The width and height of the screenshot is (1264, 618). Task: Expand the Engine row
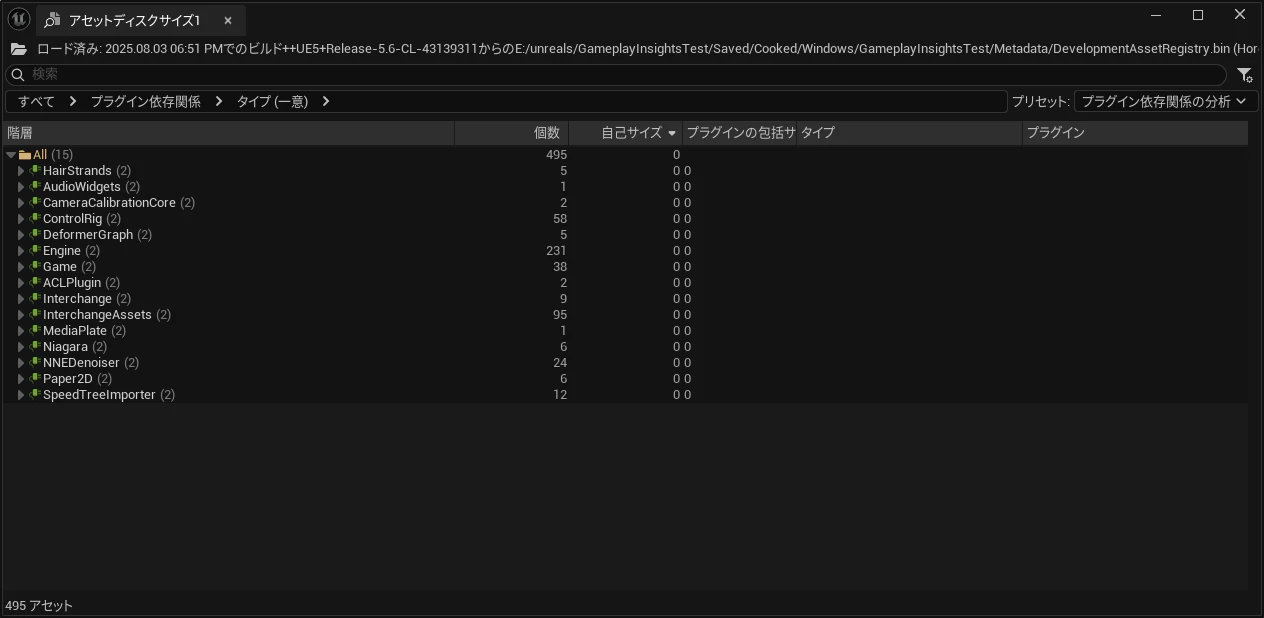(21, 251)
